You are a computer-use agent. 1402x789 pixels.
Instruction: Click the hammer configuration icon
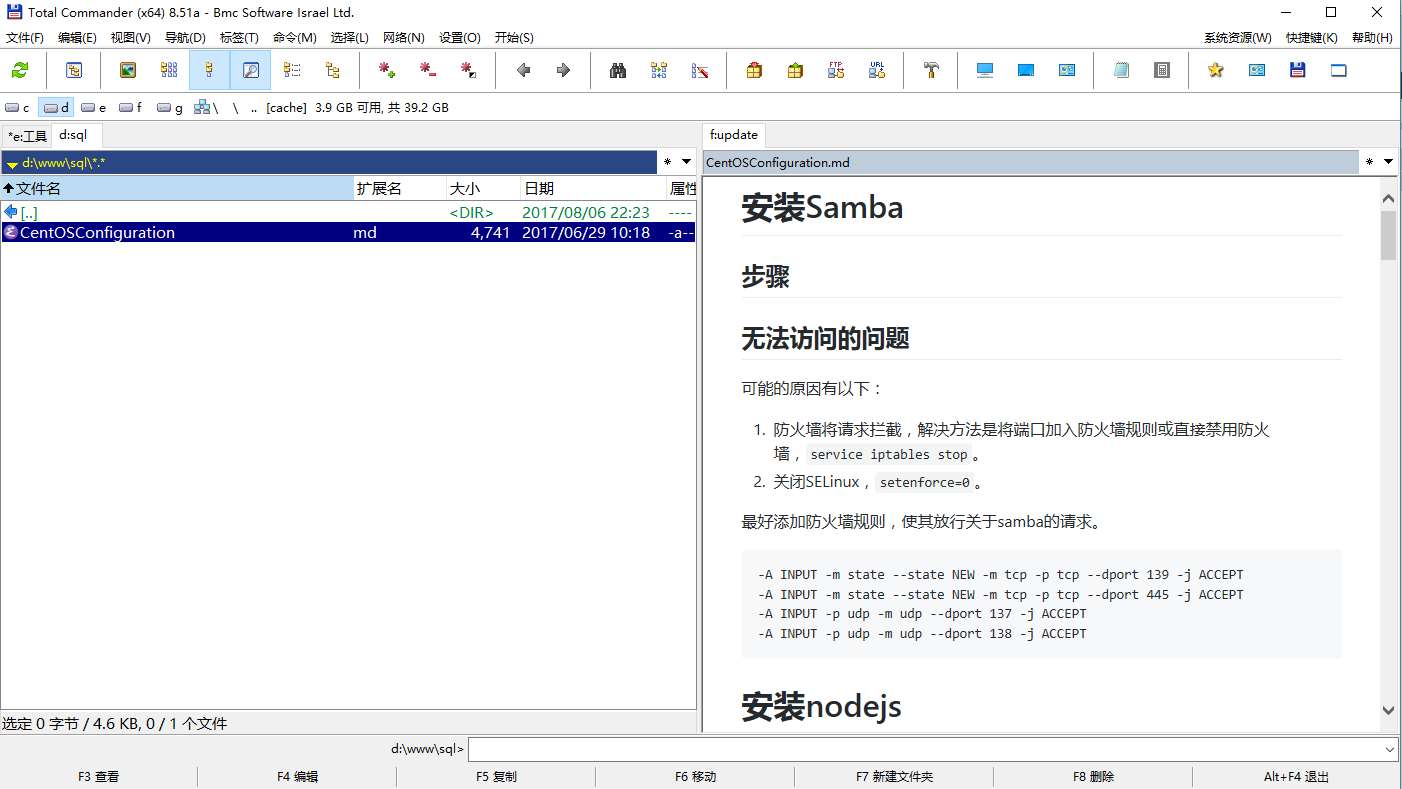coord(931,70)
